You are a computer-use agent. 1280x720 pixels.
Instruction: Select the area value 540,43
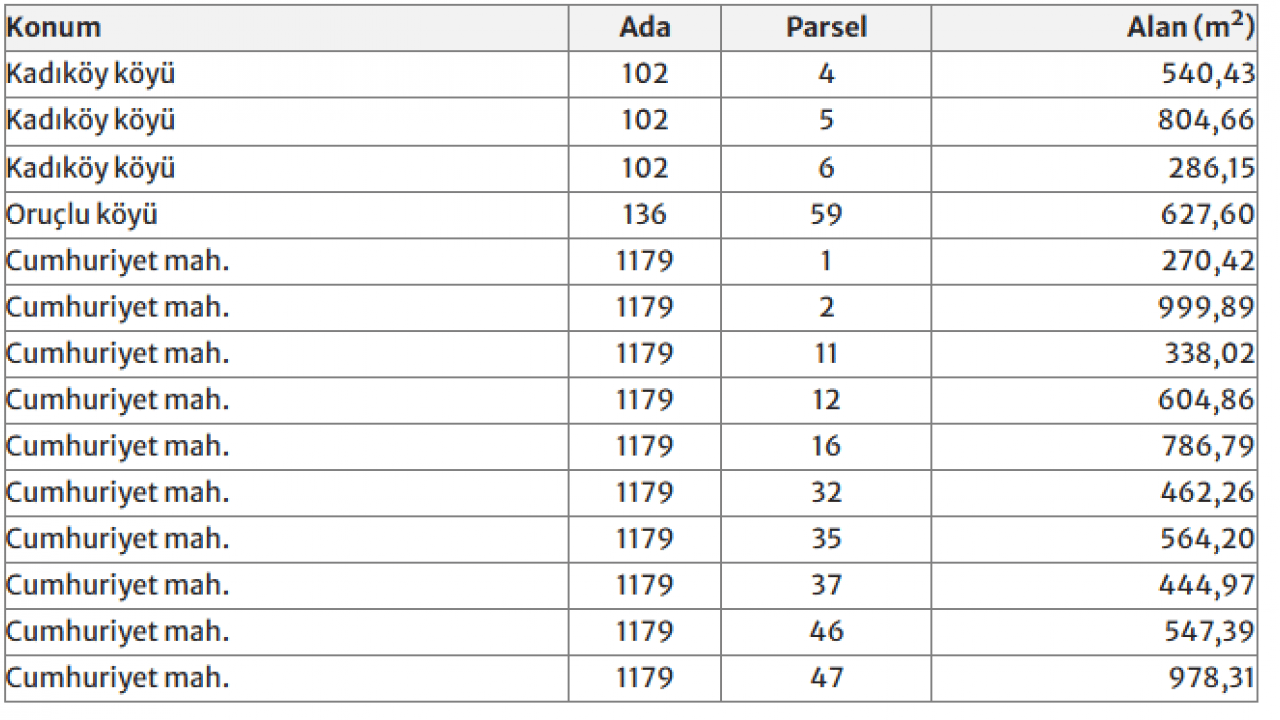[1208, 74]
